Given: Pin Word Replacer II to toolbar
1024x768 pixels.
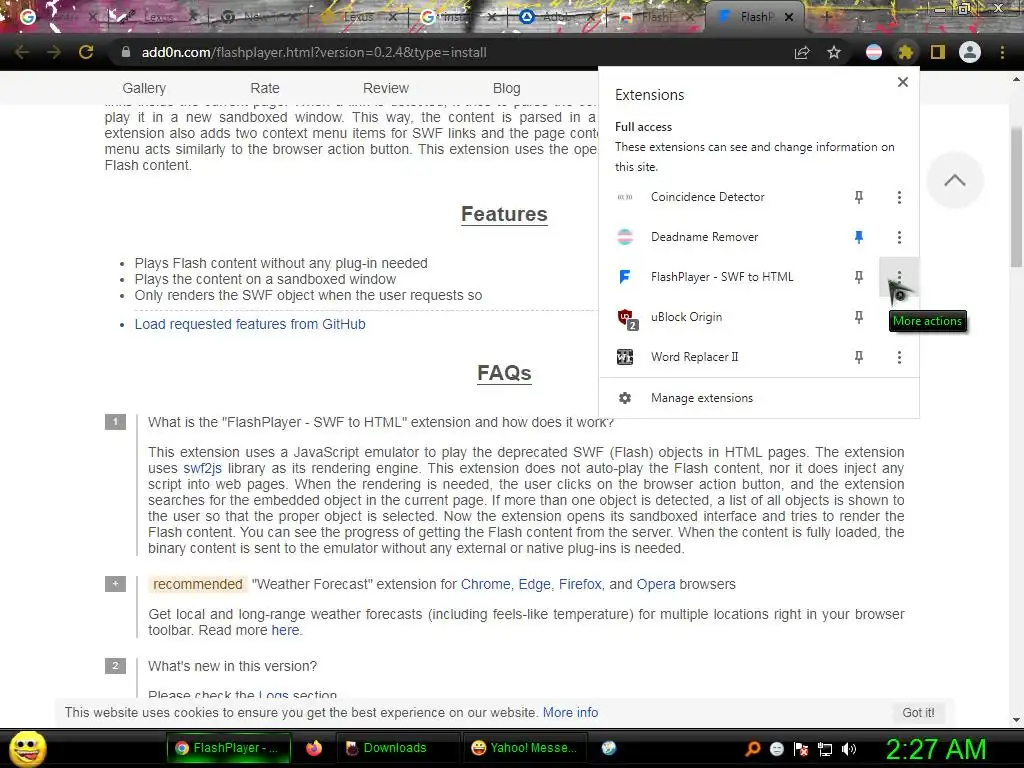Looking at the screenshot, I should pyautogui.click(x=859, y=357).
